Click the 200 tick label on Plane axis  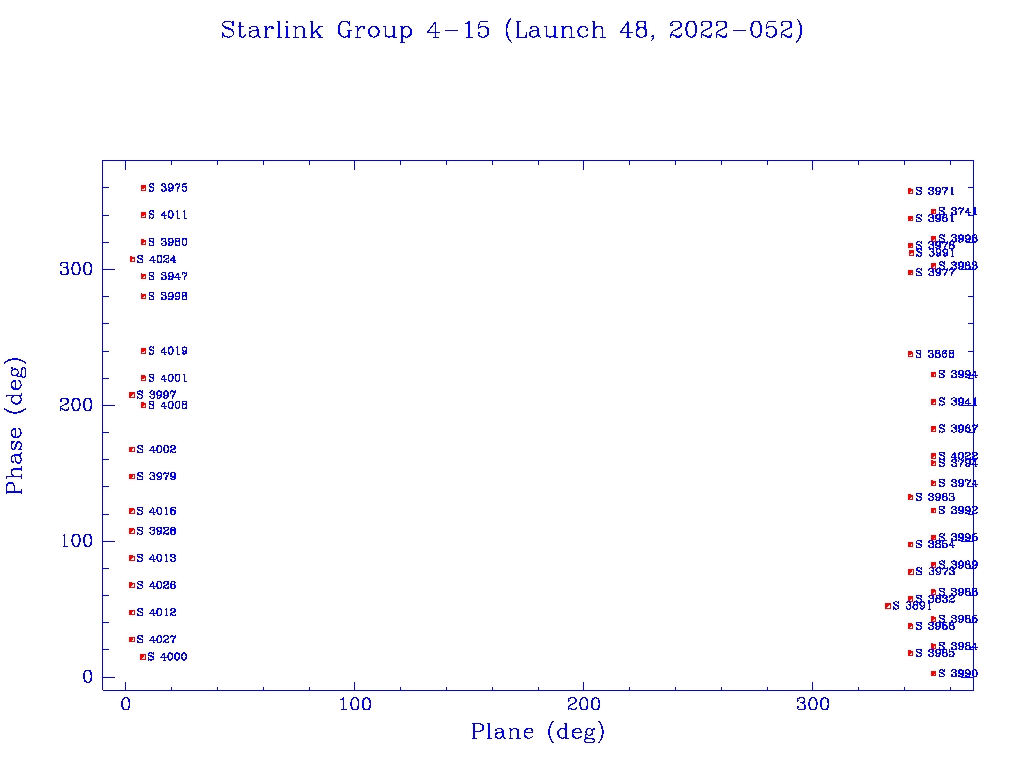click(x=584, y=705)
